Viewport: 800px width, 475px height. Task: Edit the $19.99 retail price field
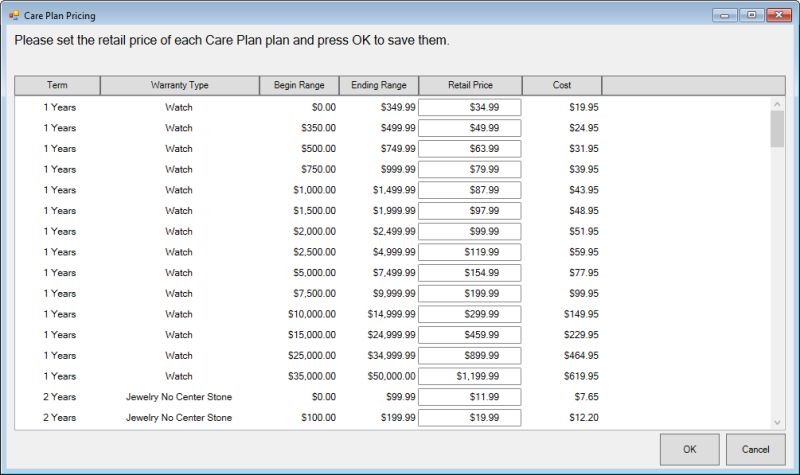point(469,417)
